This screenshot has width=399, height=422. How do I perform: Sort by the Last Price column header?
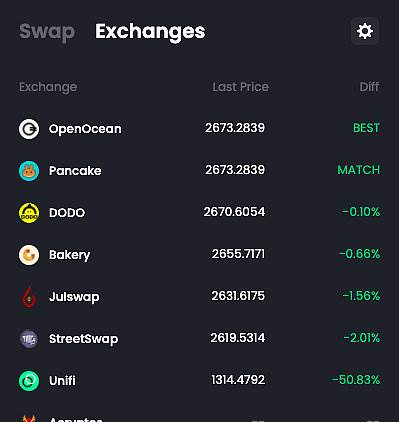tap(241, 87)
